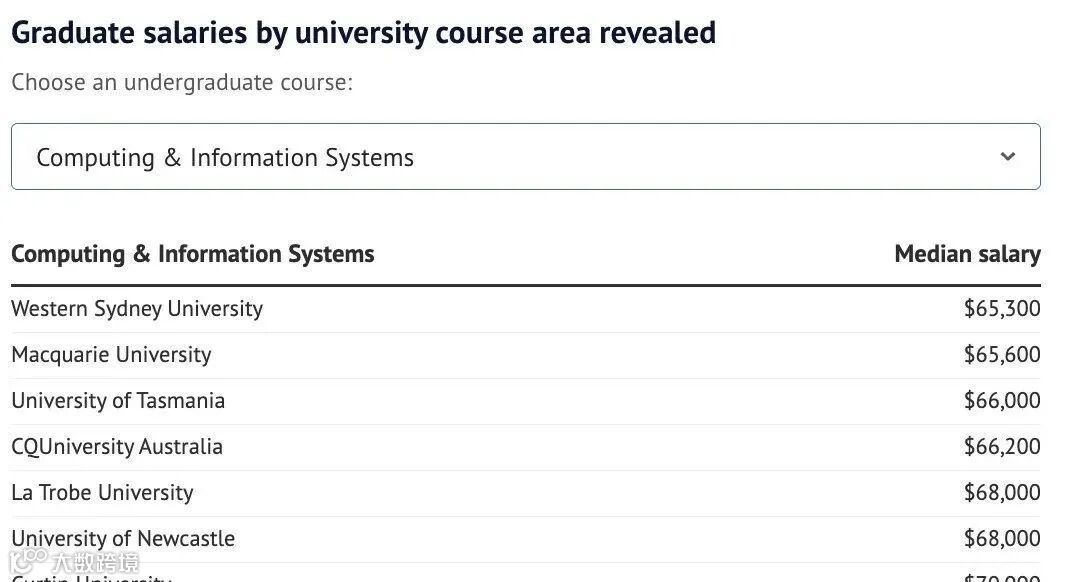The width and height of the screenshot is (1070, 582).
Task: Click the $66,200 salary value
Action: [x=1002, y=446]
